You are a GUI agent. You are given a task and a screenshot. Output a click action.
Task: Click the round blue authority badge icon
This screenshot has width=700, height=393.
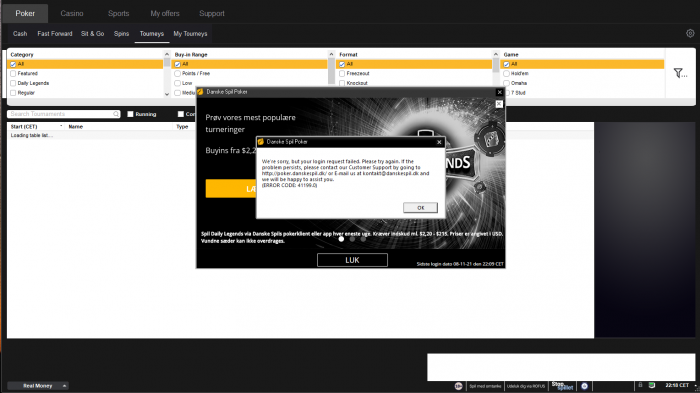click(x=584, y=386)
